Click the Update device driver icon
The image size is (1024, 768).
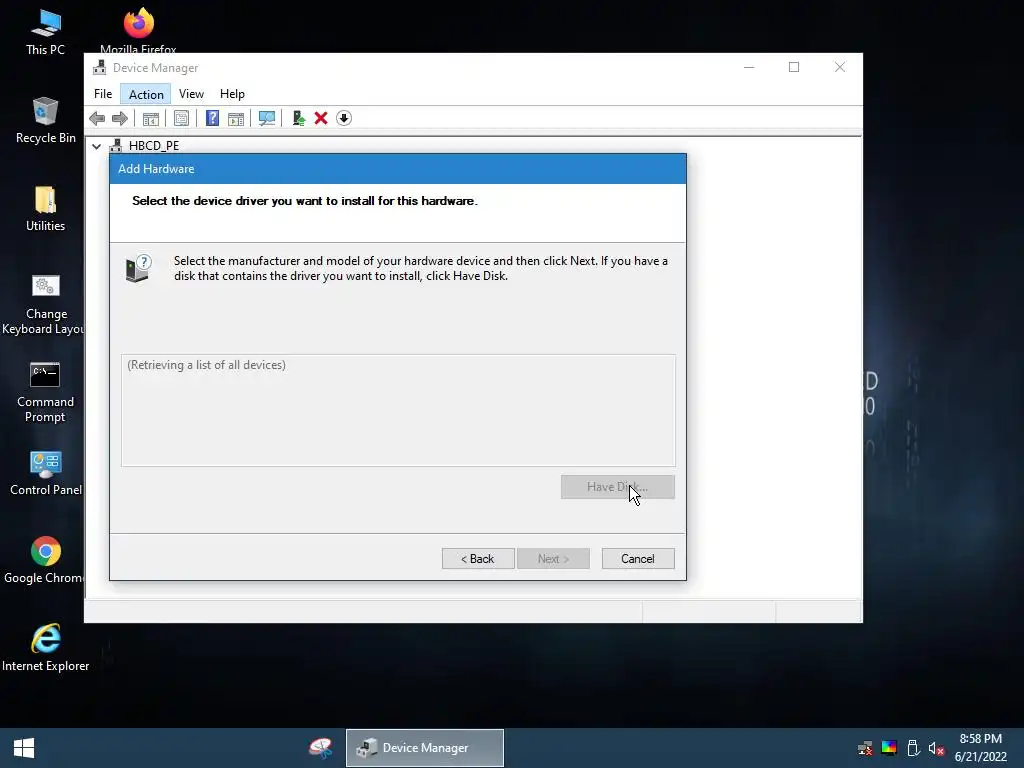pos(298,118)
